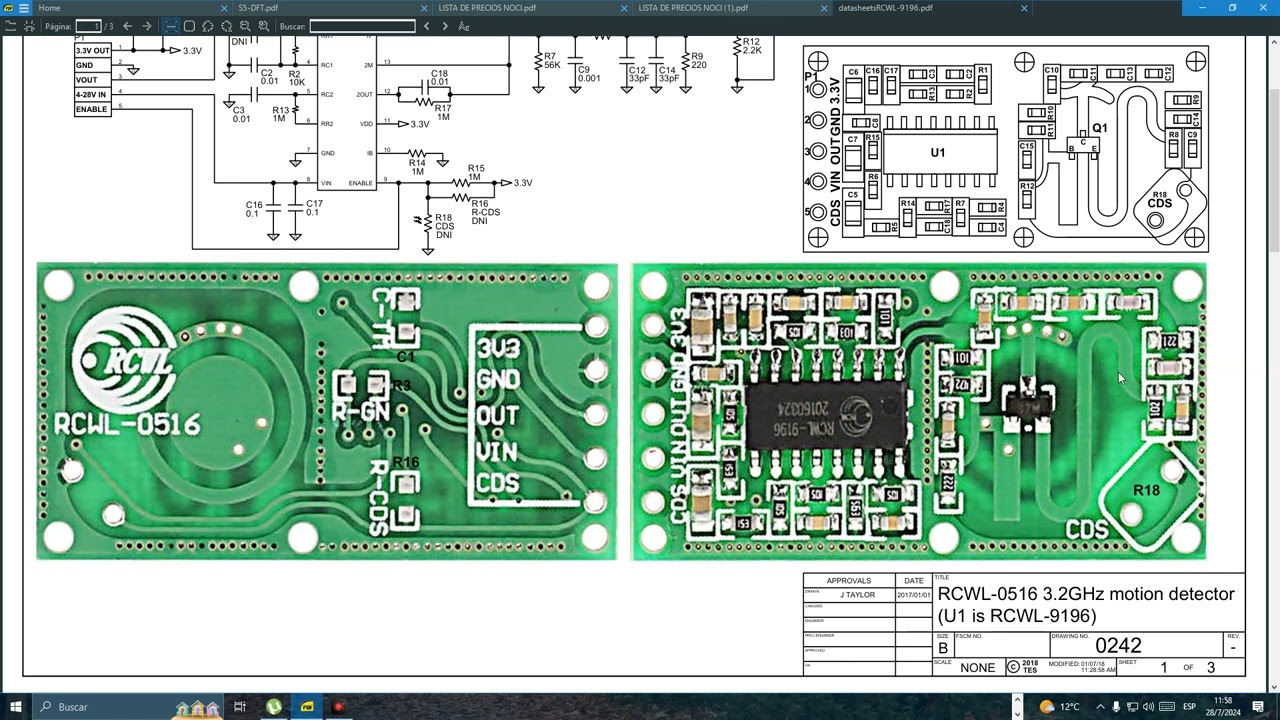Click the yellow app logo icon

click(8, 8)
